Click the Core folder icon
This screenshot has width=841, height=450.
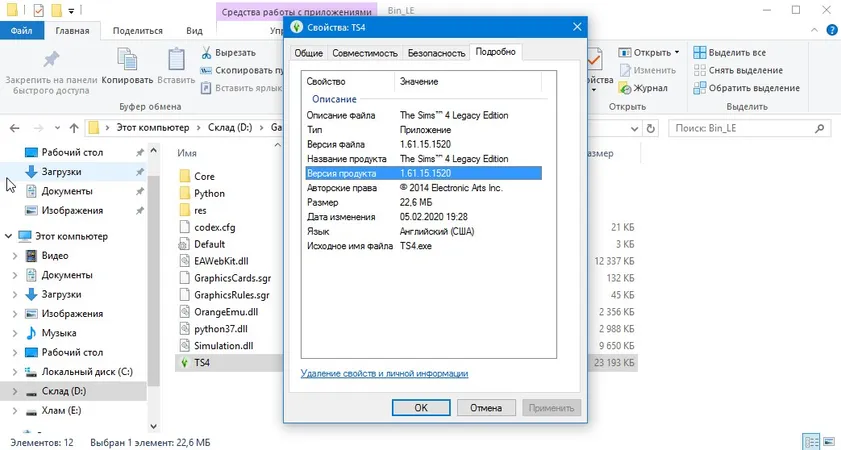(x=185, y=176)
